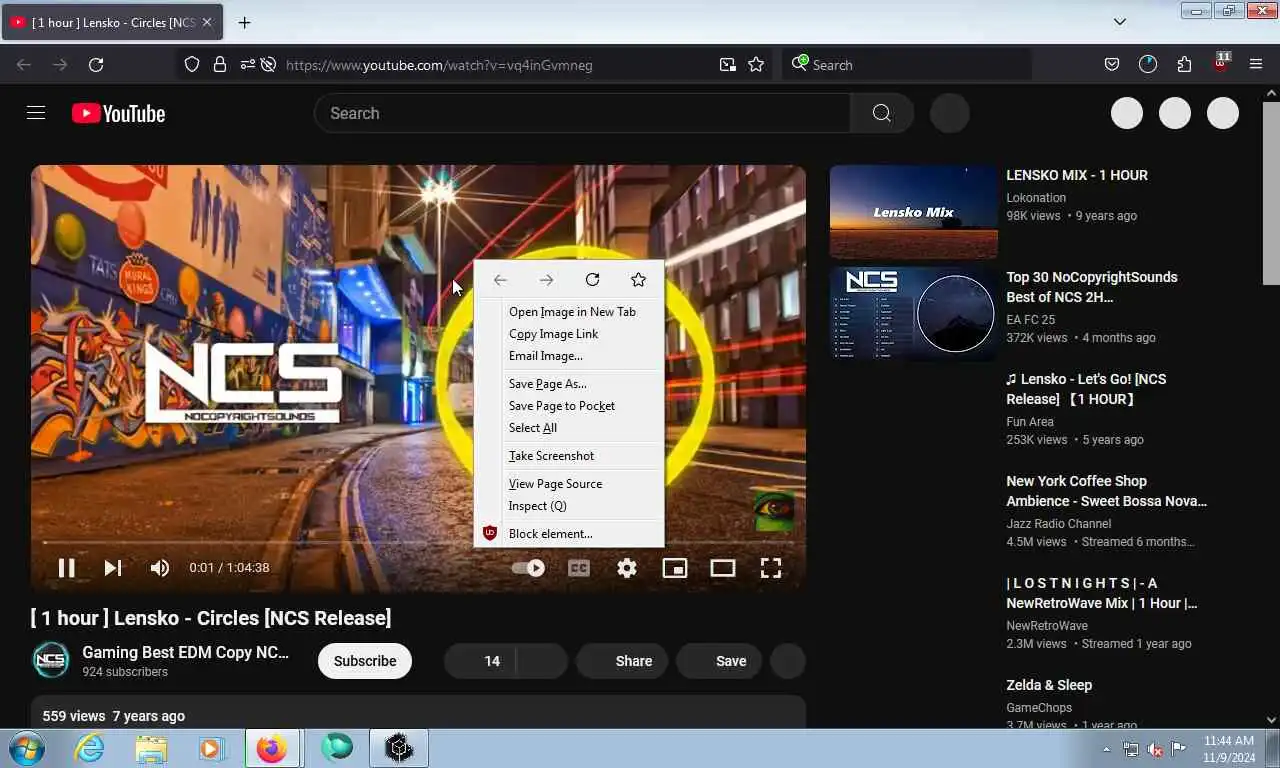The image size is (1280, 768).
Task: Open Gaming Best EDM Copy NC... channel
Action: pos(185,652)
